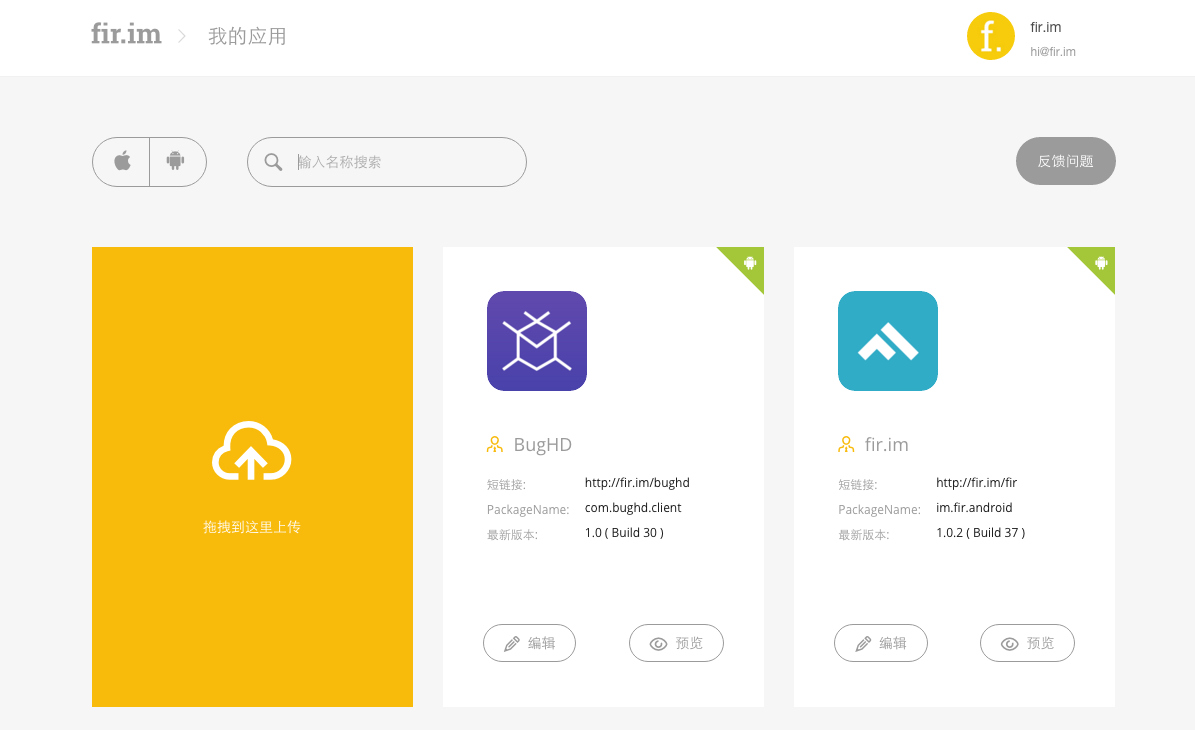Viewport: 1195px width, 730px height.
Task: Edit the fir.im app via 编辑
Action: click(880, 643)
